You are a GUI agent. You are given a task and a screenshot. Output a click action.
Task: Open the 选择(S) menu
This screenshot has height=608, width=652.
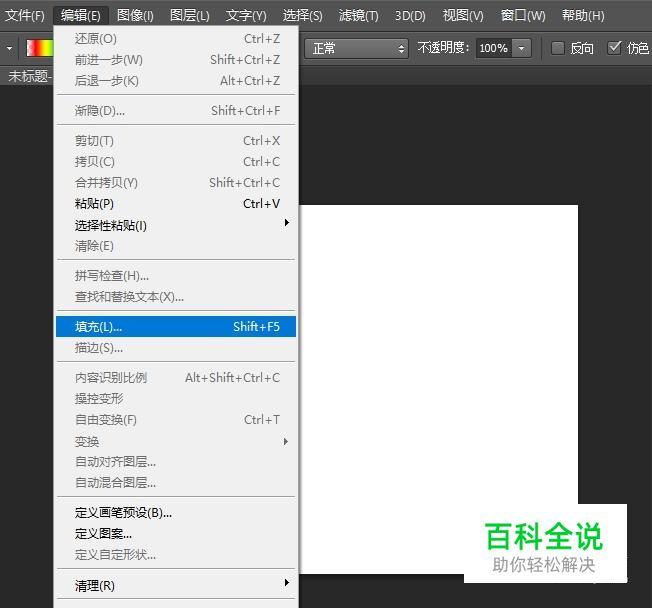tap(302, 16)
